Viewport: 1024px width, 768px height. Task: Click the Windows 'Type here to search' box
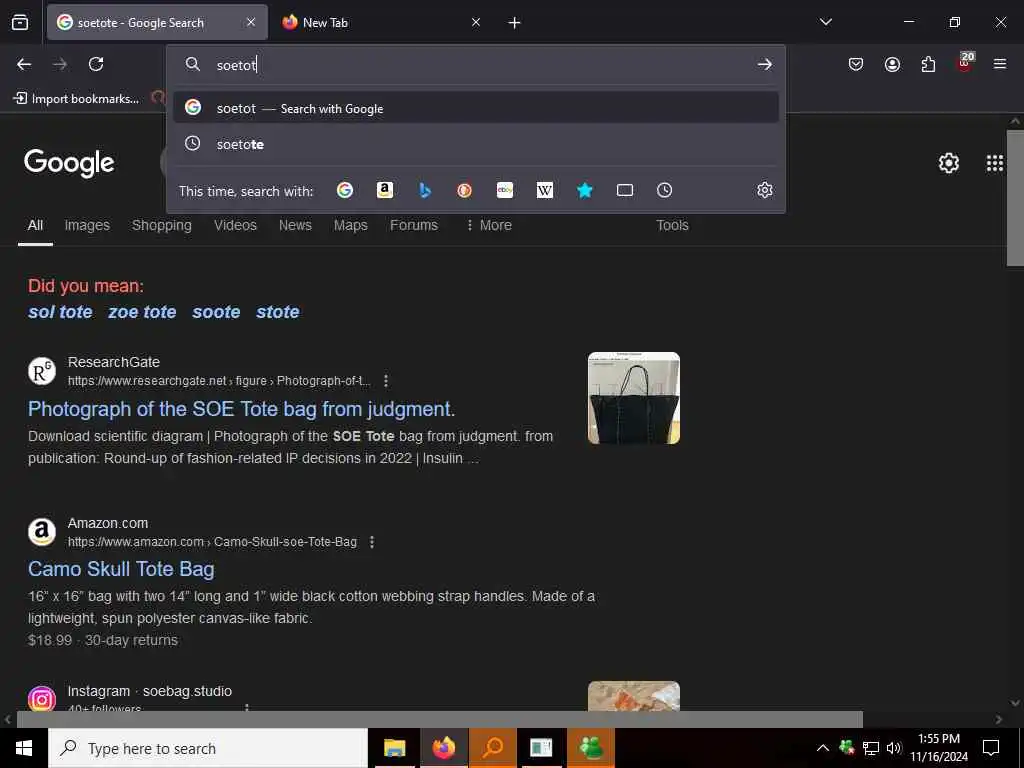click(x=208, y=748)
